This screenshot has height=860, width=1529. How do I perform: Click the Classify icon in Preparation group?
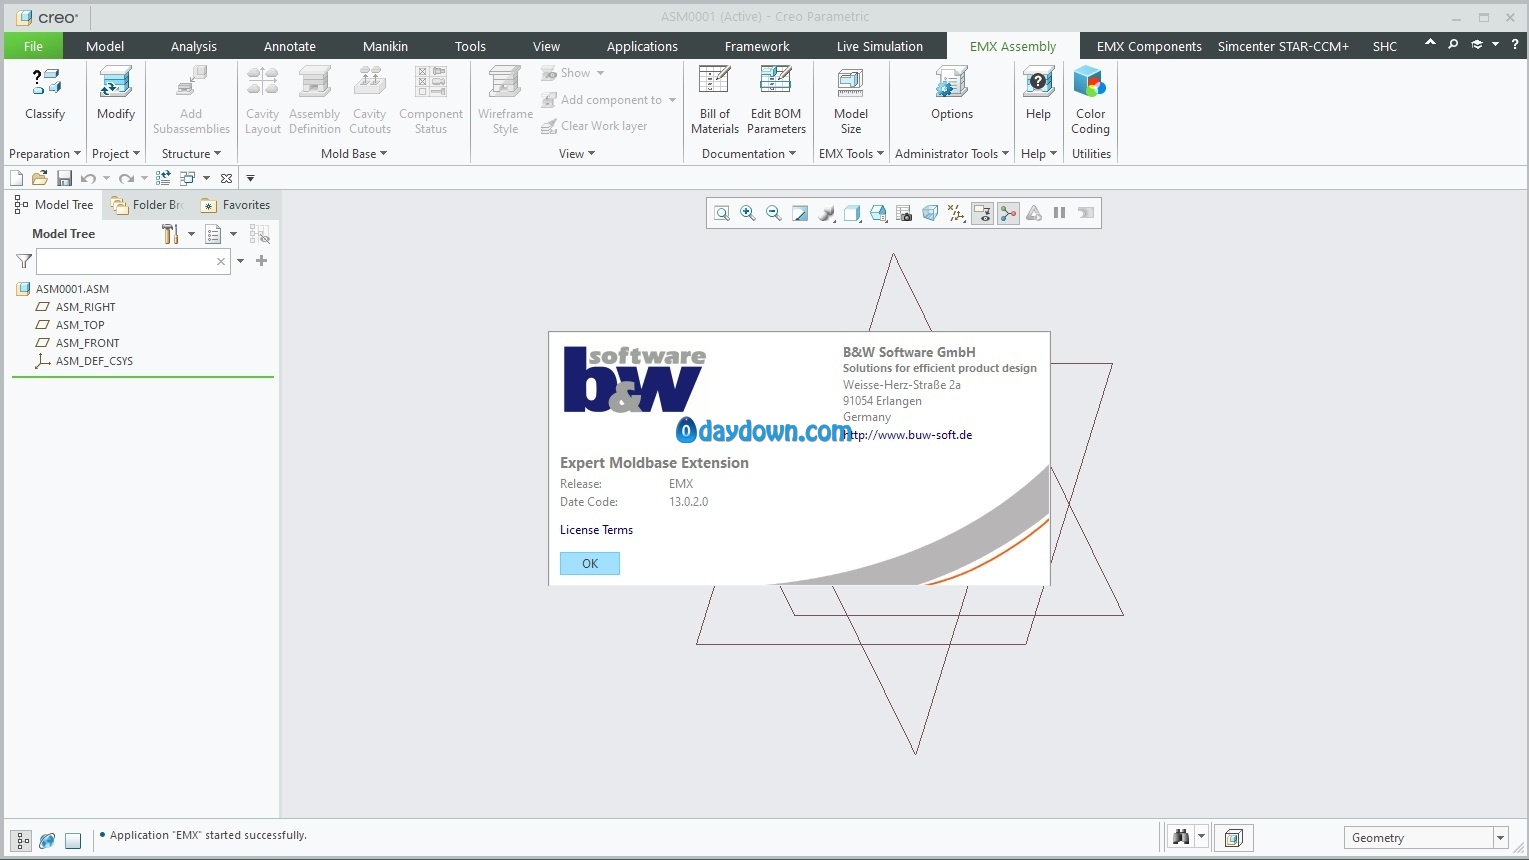pos(45,84)
